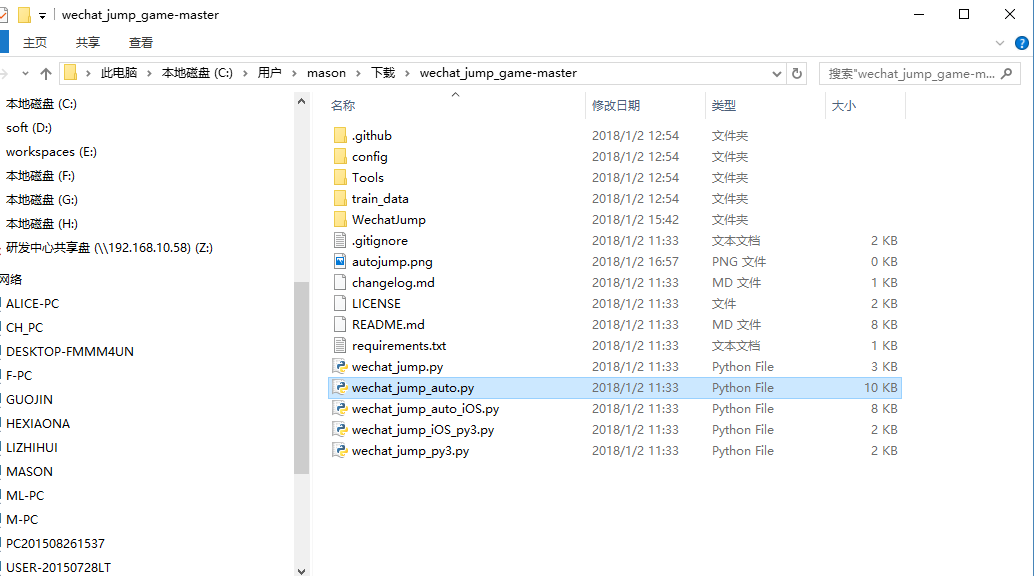Select the README.md file icon

340,325
